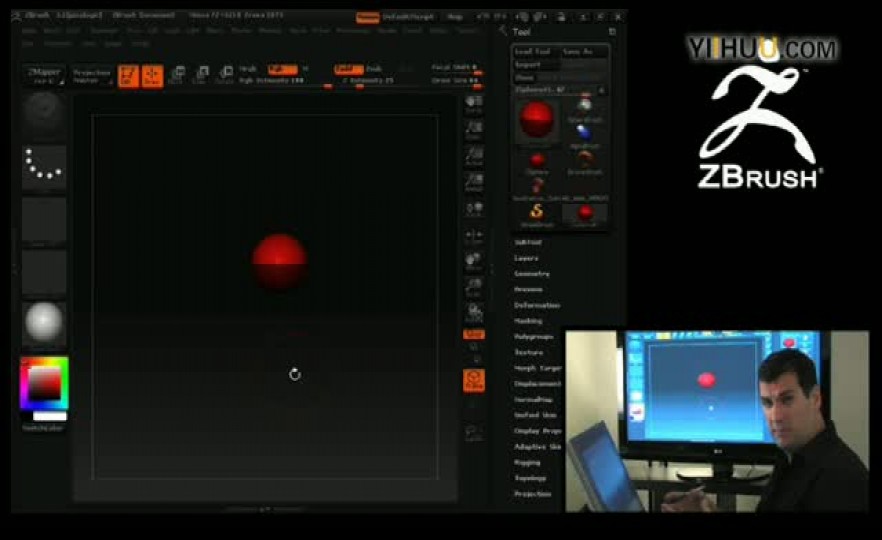Click the right-shelf Move icon
The image size is (882, 540).
(x=474, y=262)
